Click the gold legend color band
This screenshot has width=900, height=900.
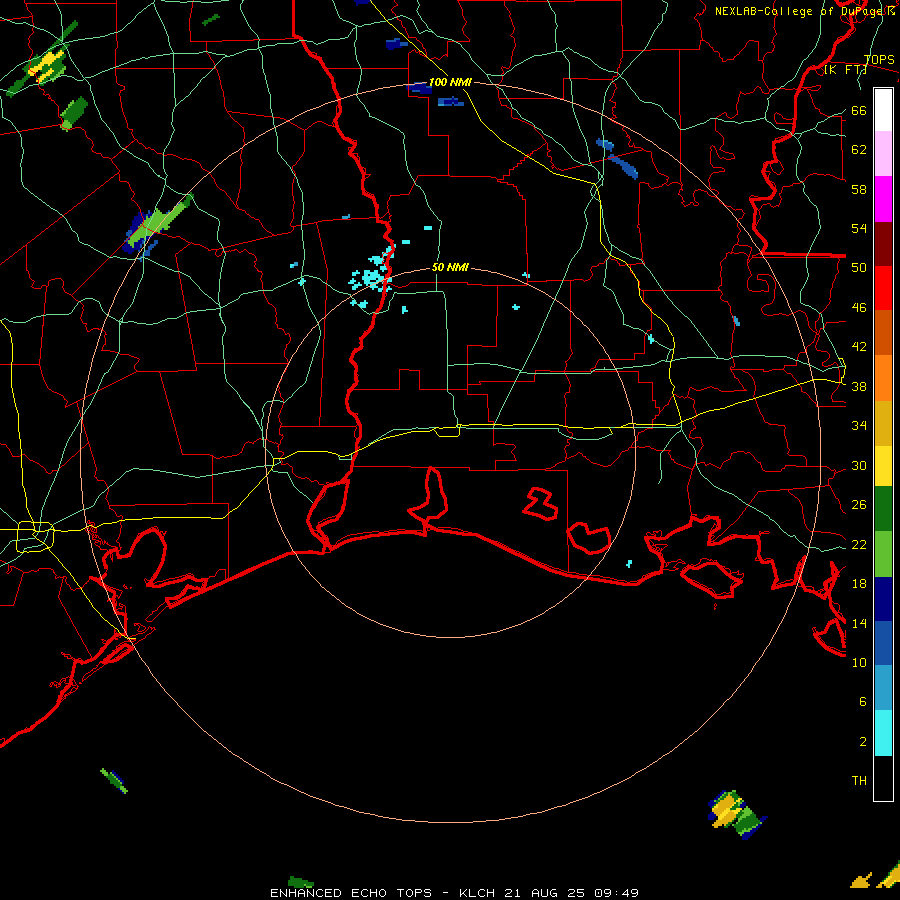click(x=883, y=423)
